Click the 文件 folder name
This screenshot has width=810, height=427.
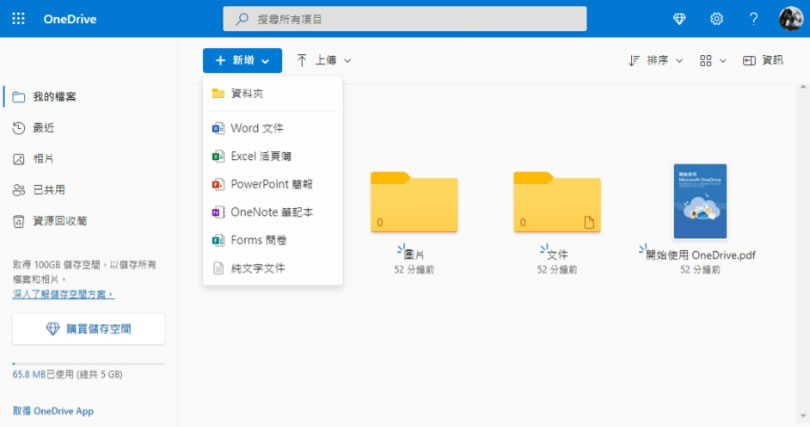click(x=557, y=255)
